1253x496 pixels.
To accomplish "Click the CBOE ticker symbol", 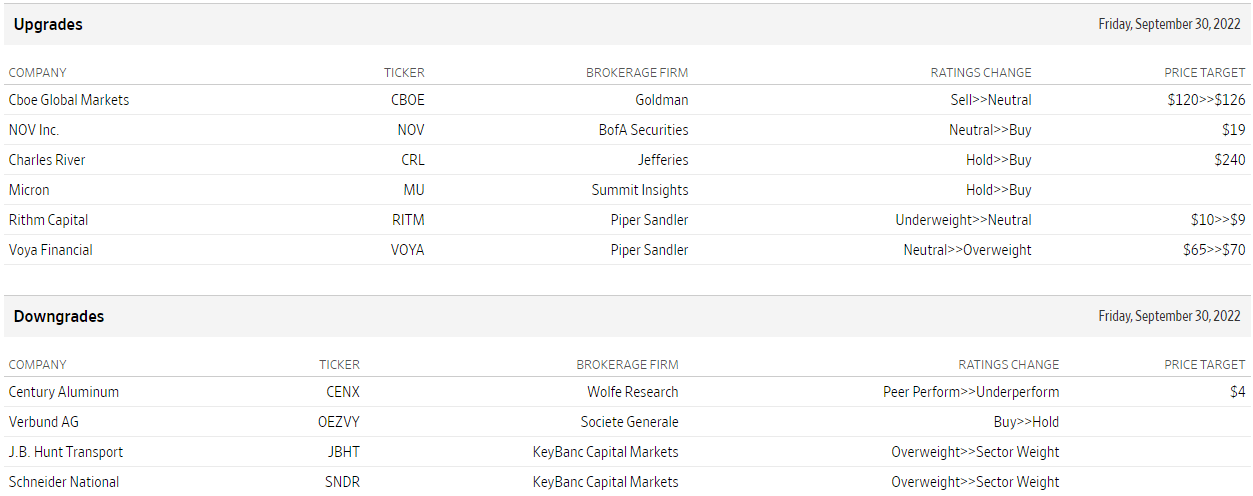I will coord(407,100).
